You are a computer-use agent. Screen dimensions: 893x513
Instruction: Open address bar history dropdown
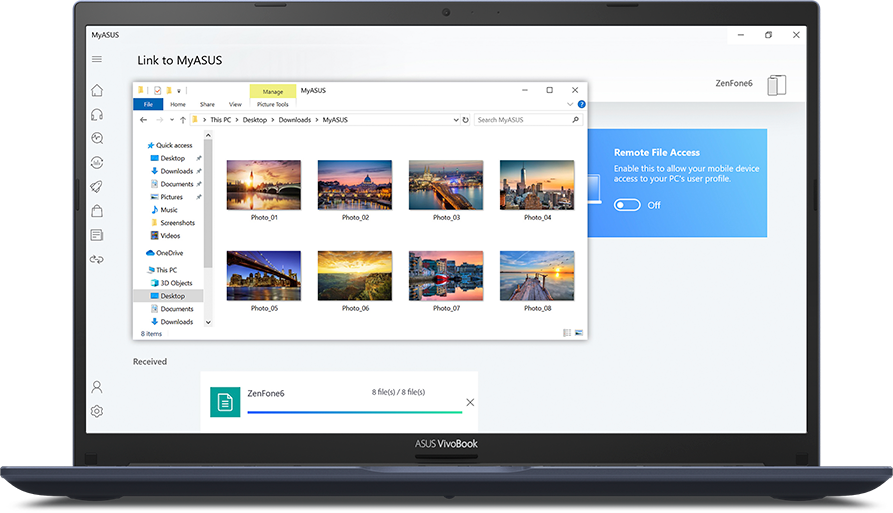coord(456,120)
